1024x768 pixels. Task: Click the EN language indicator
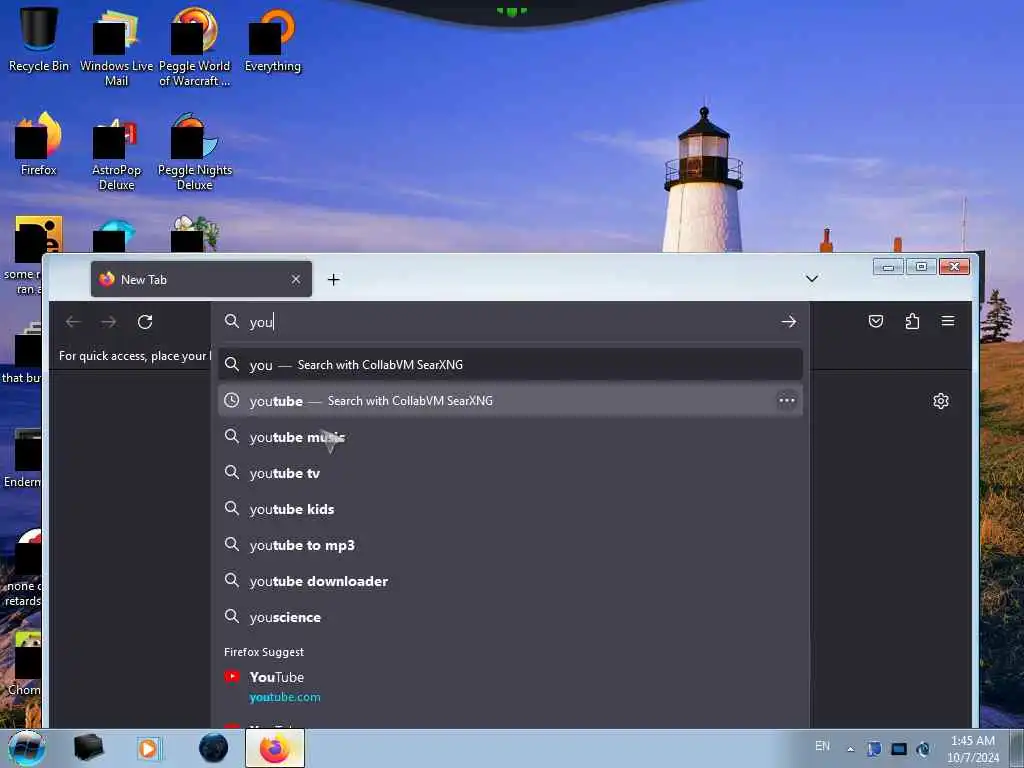click(822, 746)
